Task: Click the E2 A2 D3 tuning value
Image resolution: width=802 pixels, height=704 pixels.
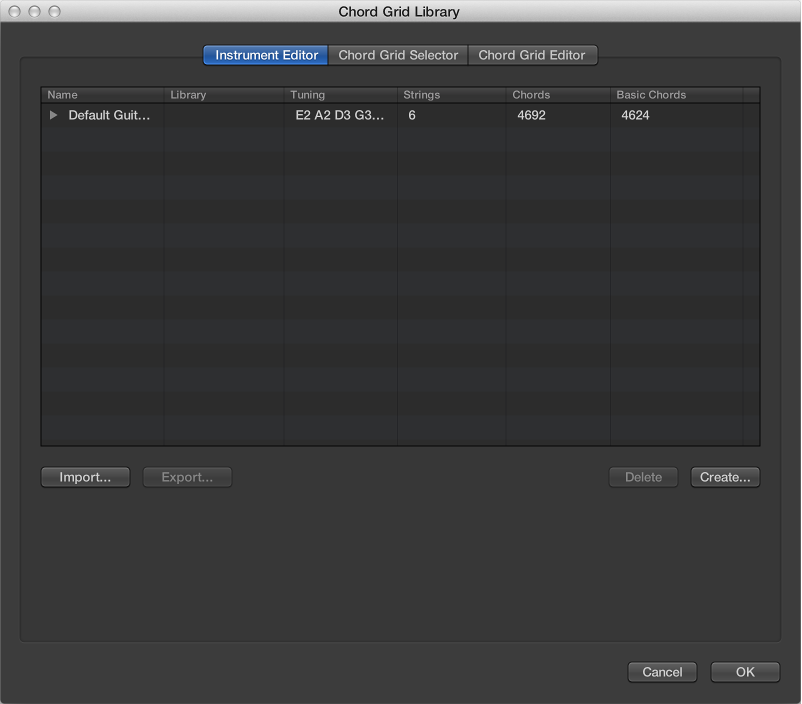Action: click(340, 115)
